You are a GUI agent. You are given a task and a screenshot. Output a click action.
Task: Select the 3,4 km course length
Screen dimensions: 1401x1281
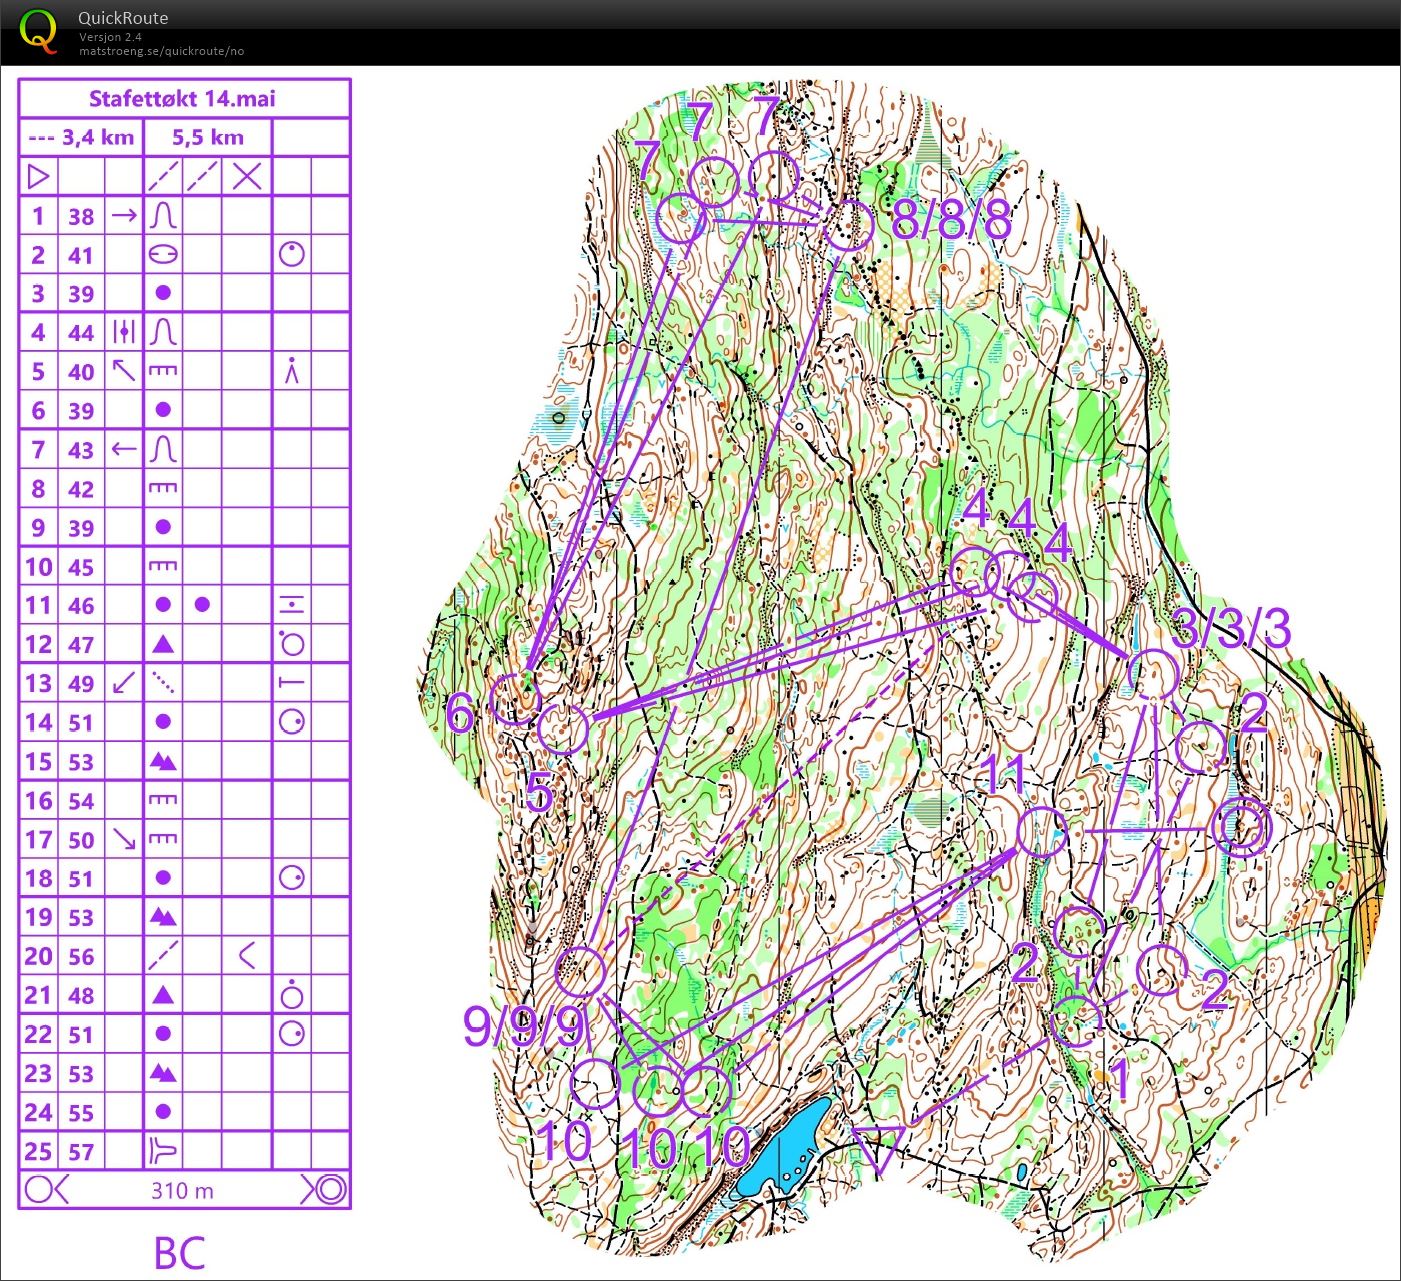tap(98, 137)
